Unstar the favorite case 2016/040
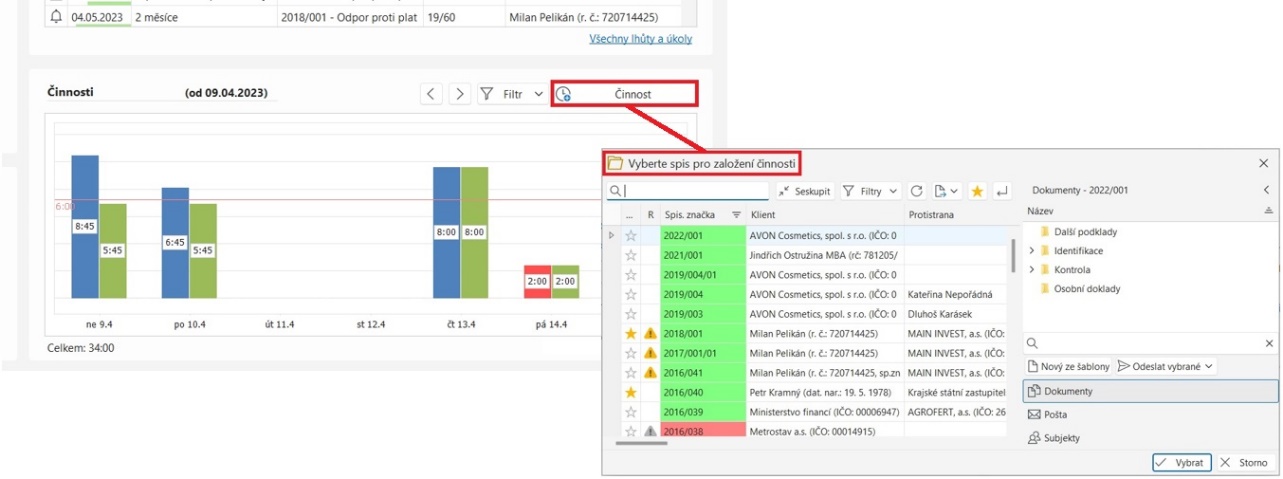 [x=631, y=392]
